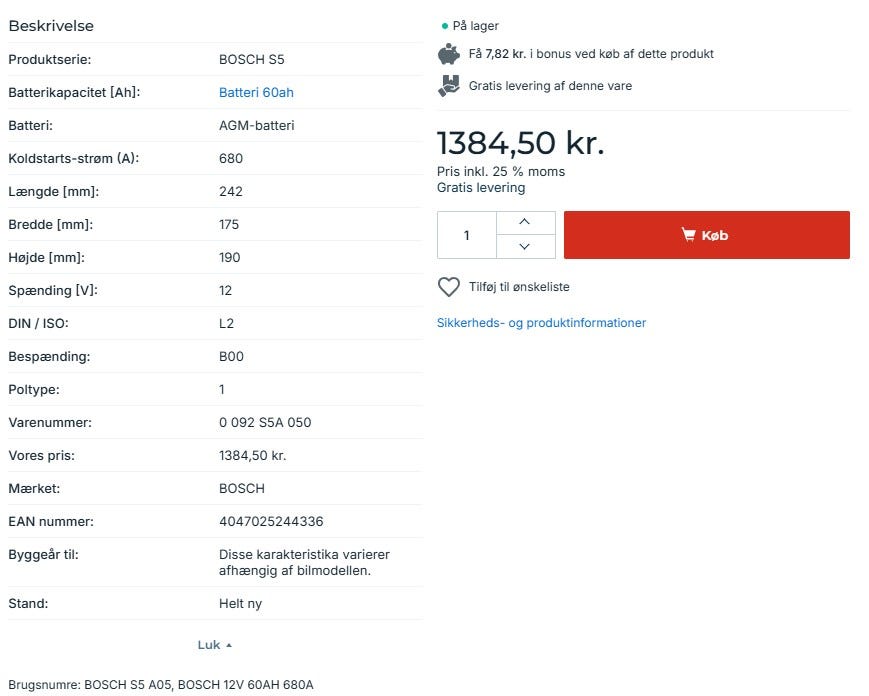Decrease quantity with the down arrow
The width and height of the screenshot is (869, 696).
pyautogui.click(x=525, y=247)
